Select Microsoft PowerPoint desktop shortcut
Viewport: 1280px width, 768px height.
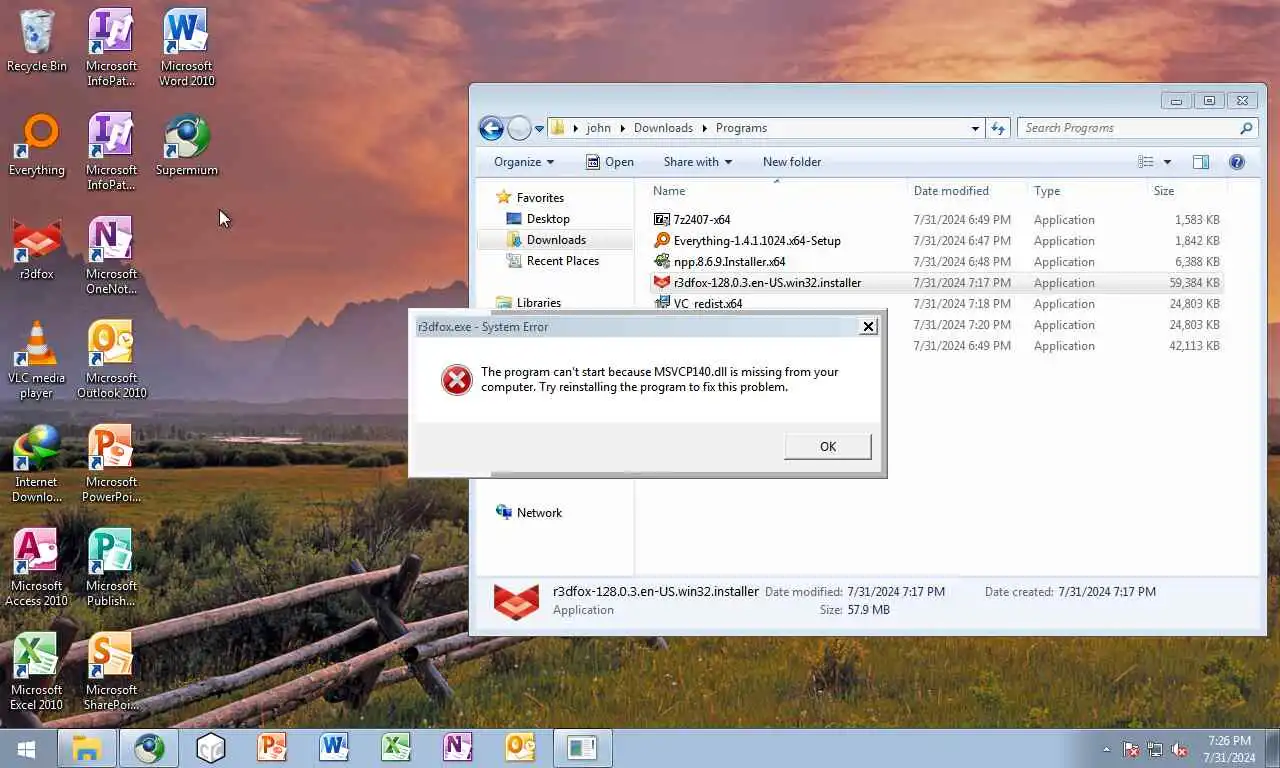[x=112, y=464]
